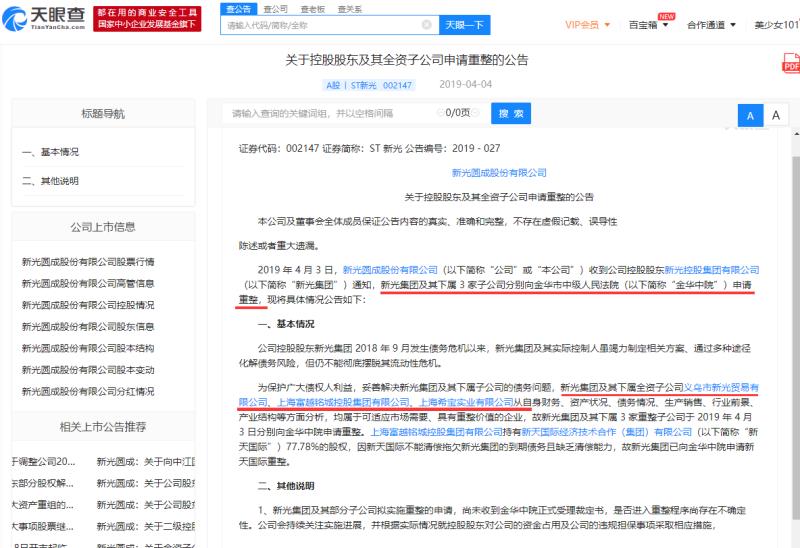The image size is (800, 548).
Task: Open 新光圆成股份有限公司控股情况 link
Action: 88,305
